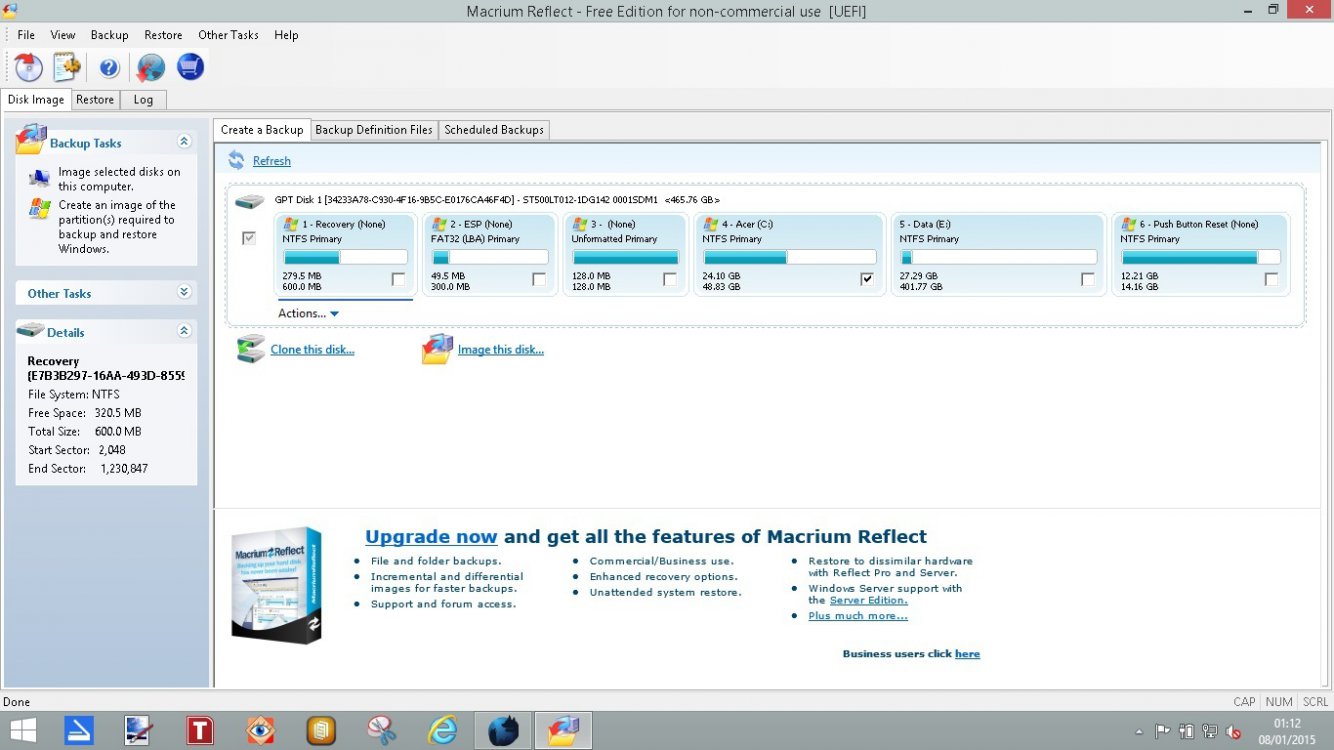Check the Recovery partition checkbox

point(399,279)
